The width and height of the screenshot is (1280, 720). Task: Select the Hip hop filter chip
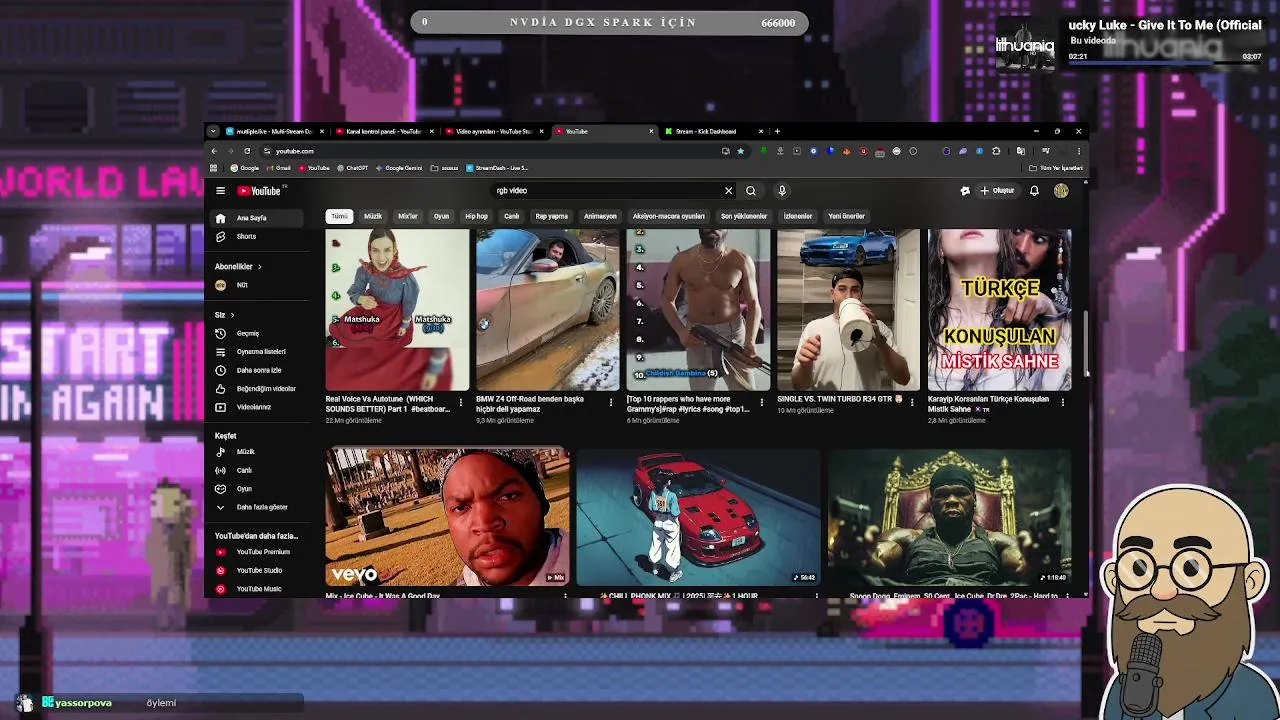point(476,216)
